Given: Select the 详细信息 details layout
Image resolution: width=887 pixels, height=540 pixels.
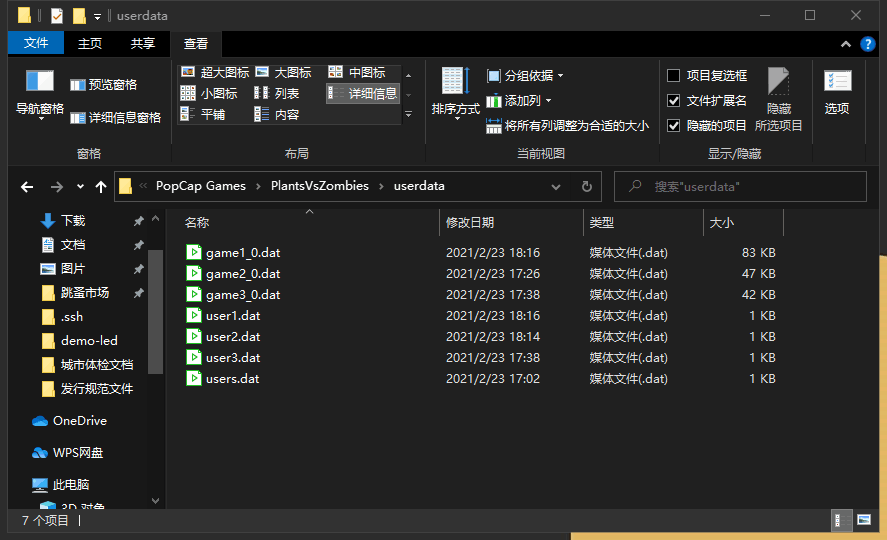Looking at the screenshot, I should tap(363, 93).
